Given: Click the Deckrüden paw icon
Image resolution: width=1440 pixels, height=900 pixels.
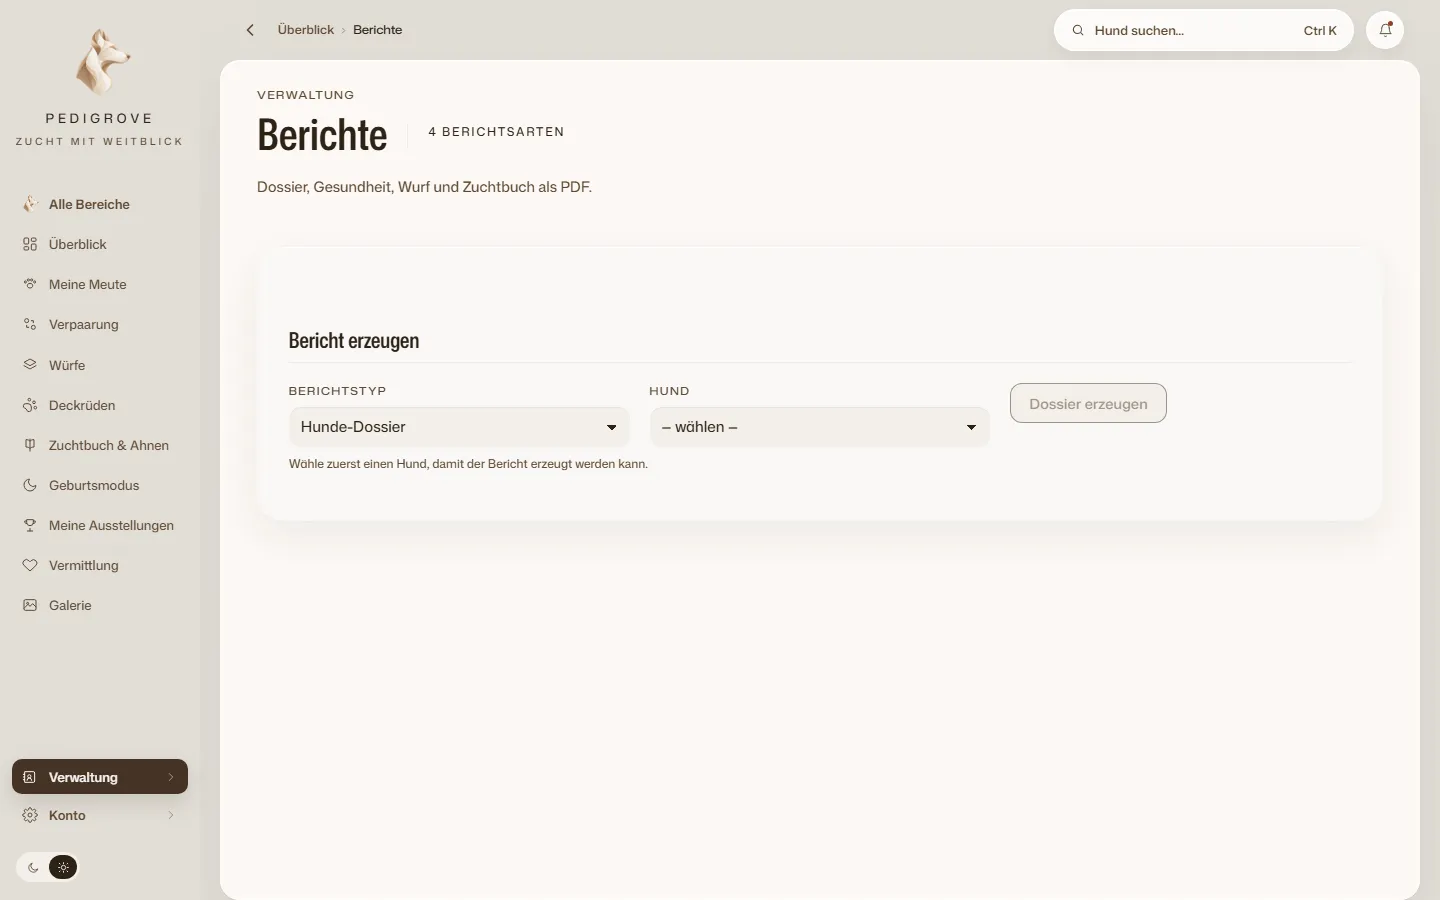Looking at the screenshot, I should (x=30, y=405).
